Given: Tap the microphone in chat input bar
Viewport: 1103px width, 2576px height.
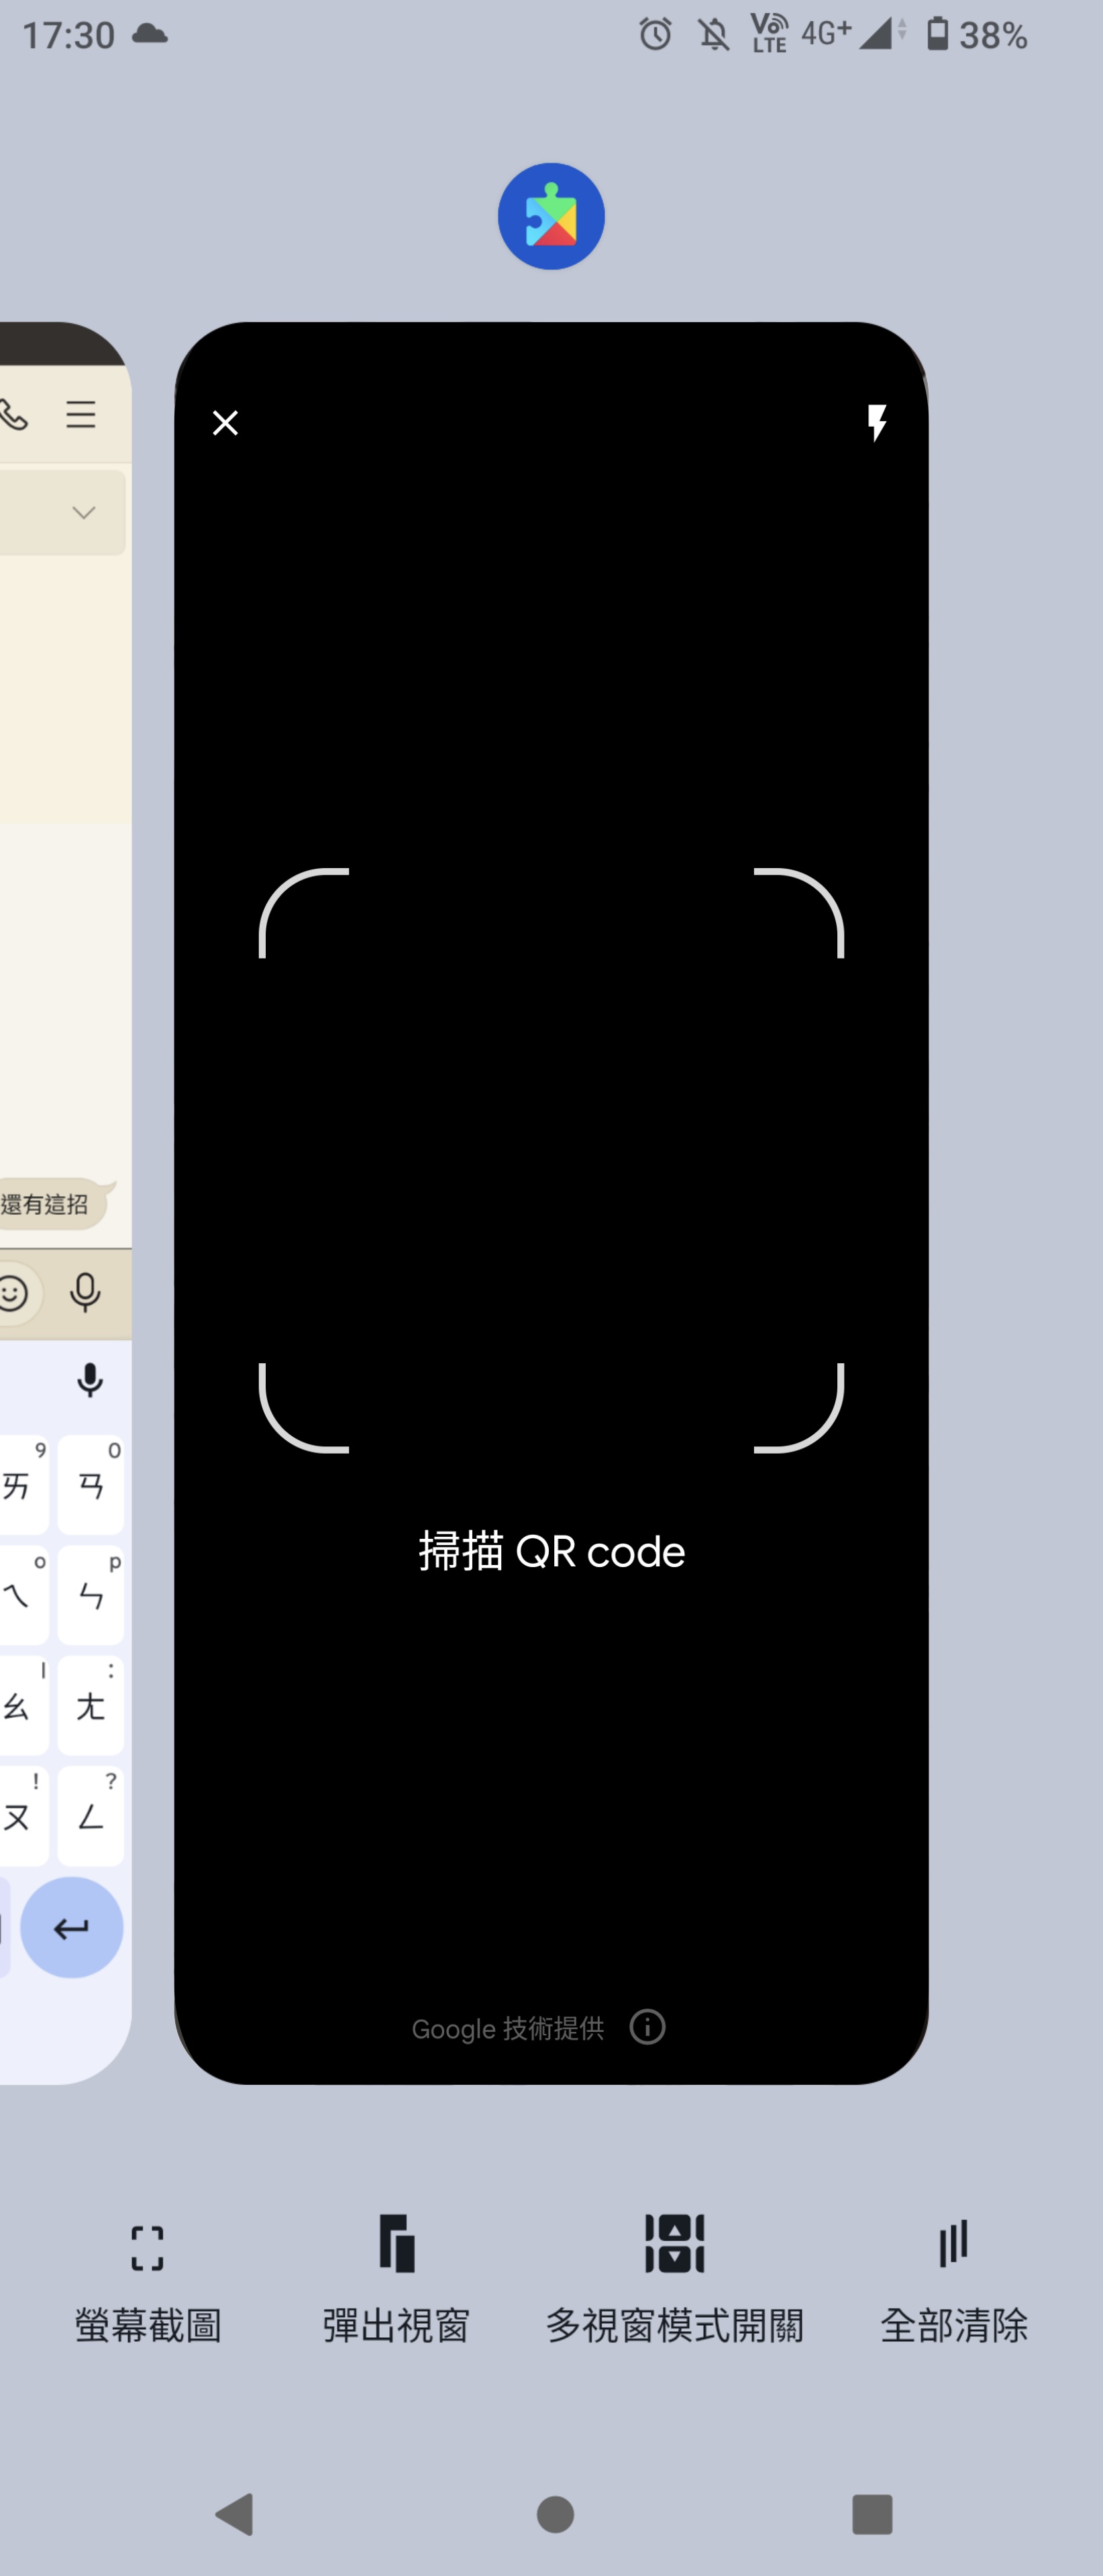Looking at the screenshot, I should click(x=85, y=1292).
